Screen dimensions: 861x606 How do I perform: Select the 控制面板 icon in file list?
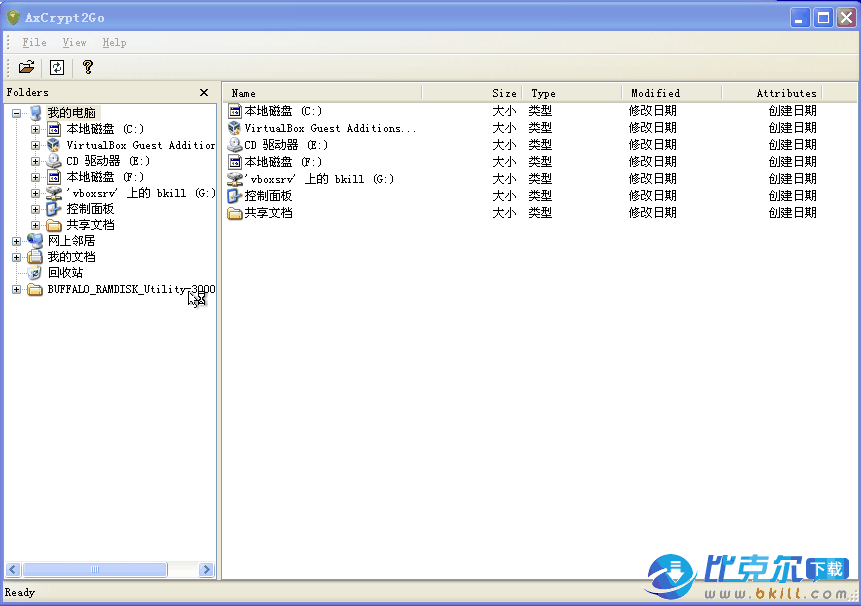[x=235, y=196]
